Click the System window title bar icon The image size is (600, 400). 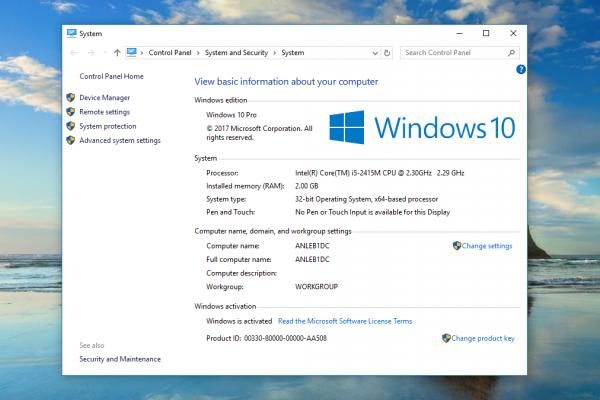(72, 33)
